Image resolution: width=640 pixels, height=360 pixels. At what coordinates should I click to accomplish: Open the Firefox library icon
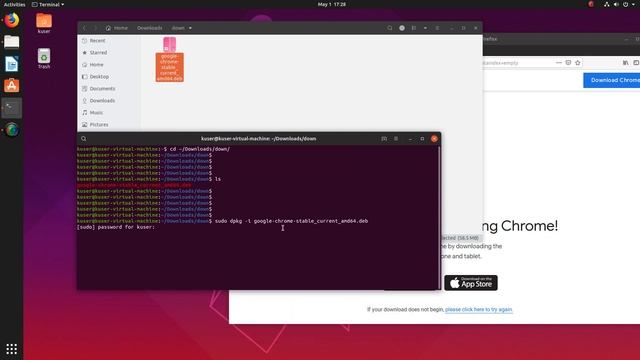pos(626,63)
